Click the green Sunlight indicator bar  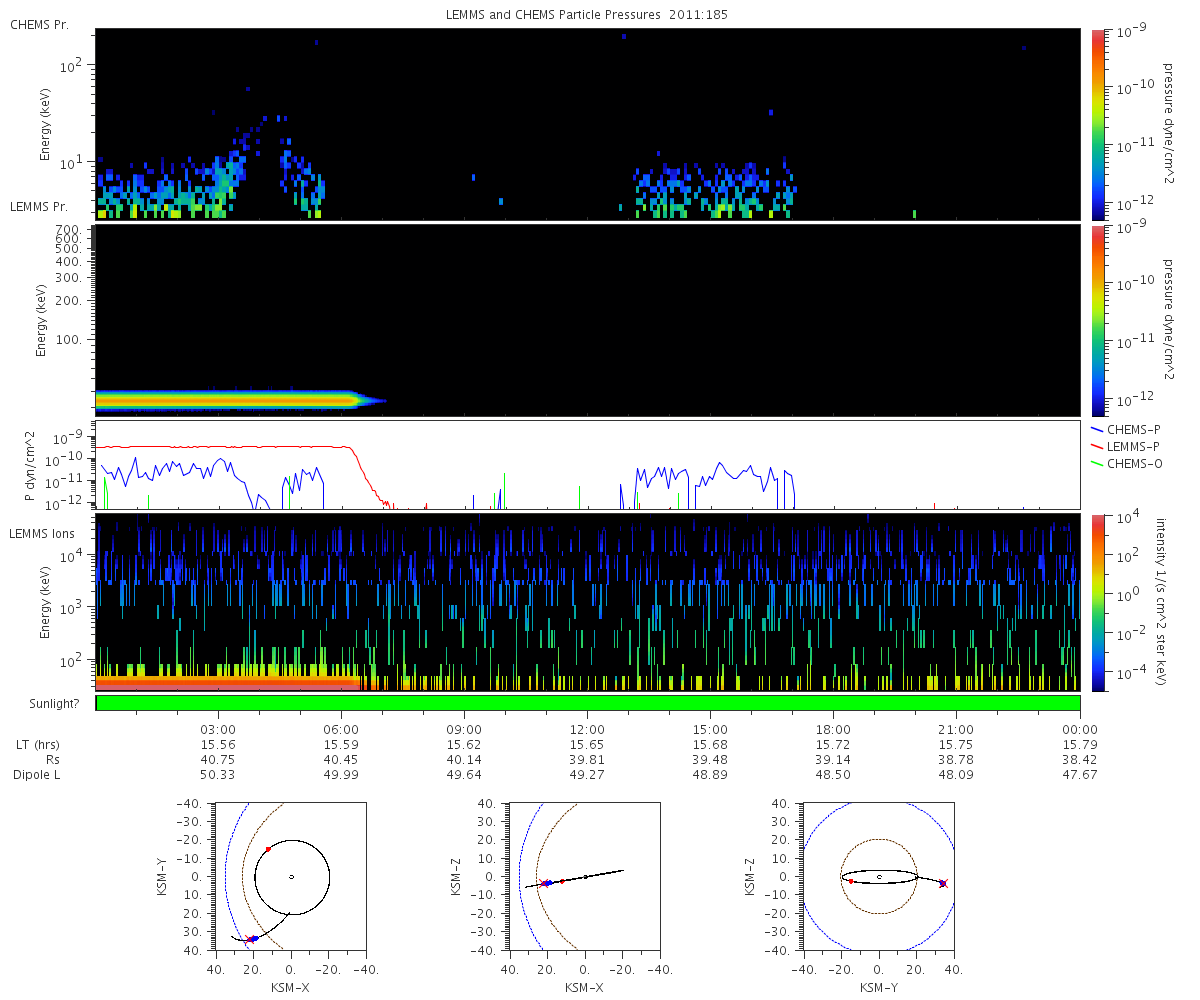point(587,703)
